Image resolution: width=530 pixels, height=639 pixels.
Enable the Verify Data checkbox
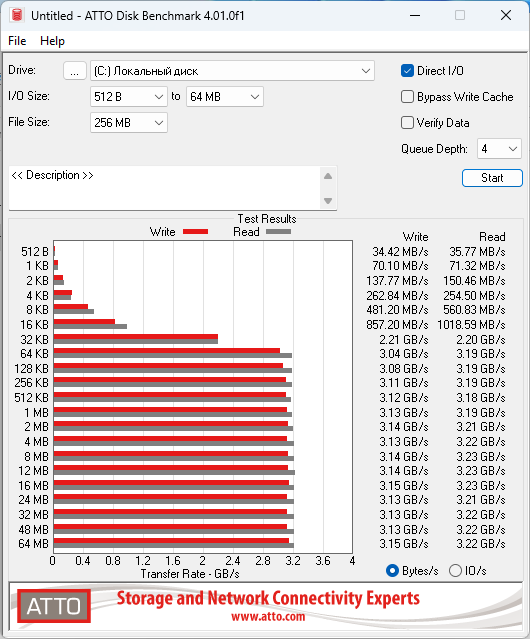pos(407,123)
